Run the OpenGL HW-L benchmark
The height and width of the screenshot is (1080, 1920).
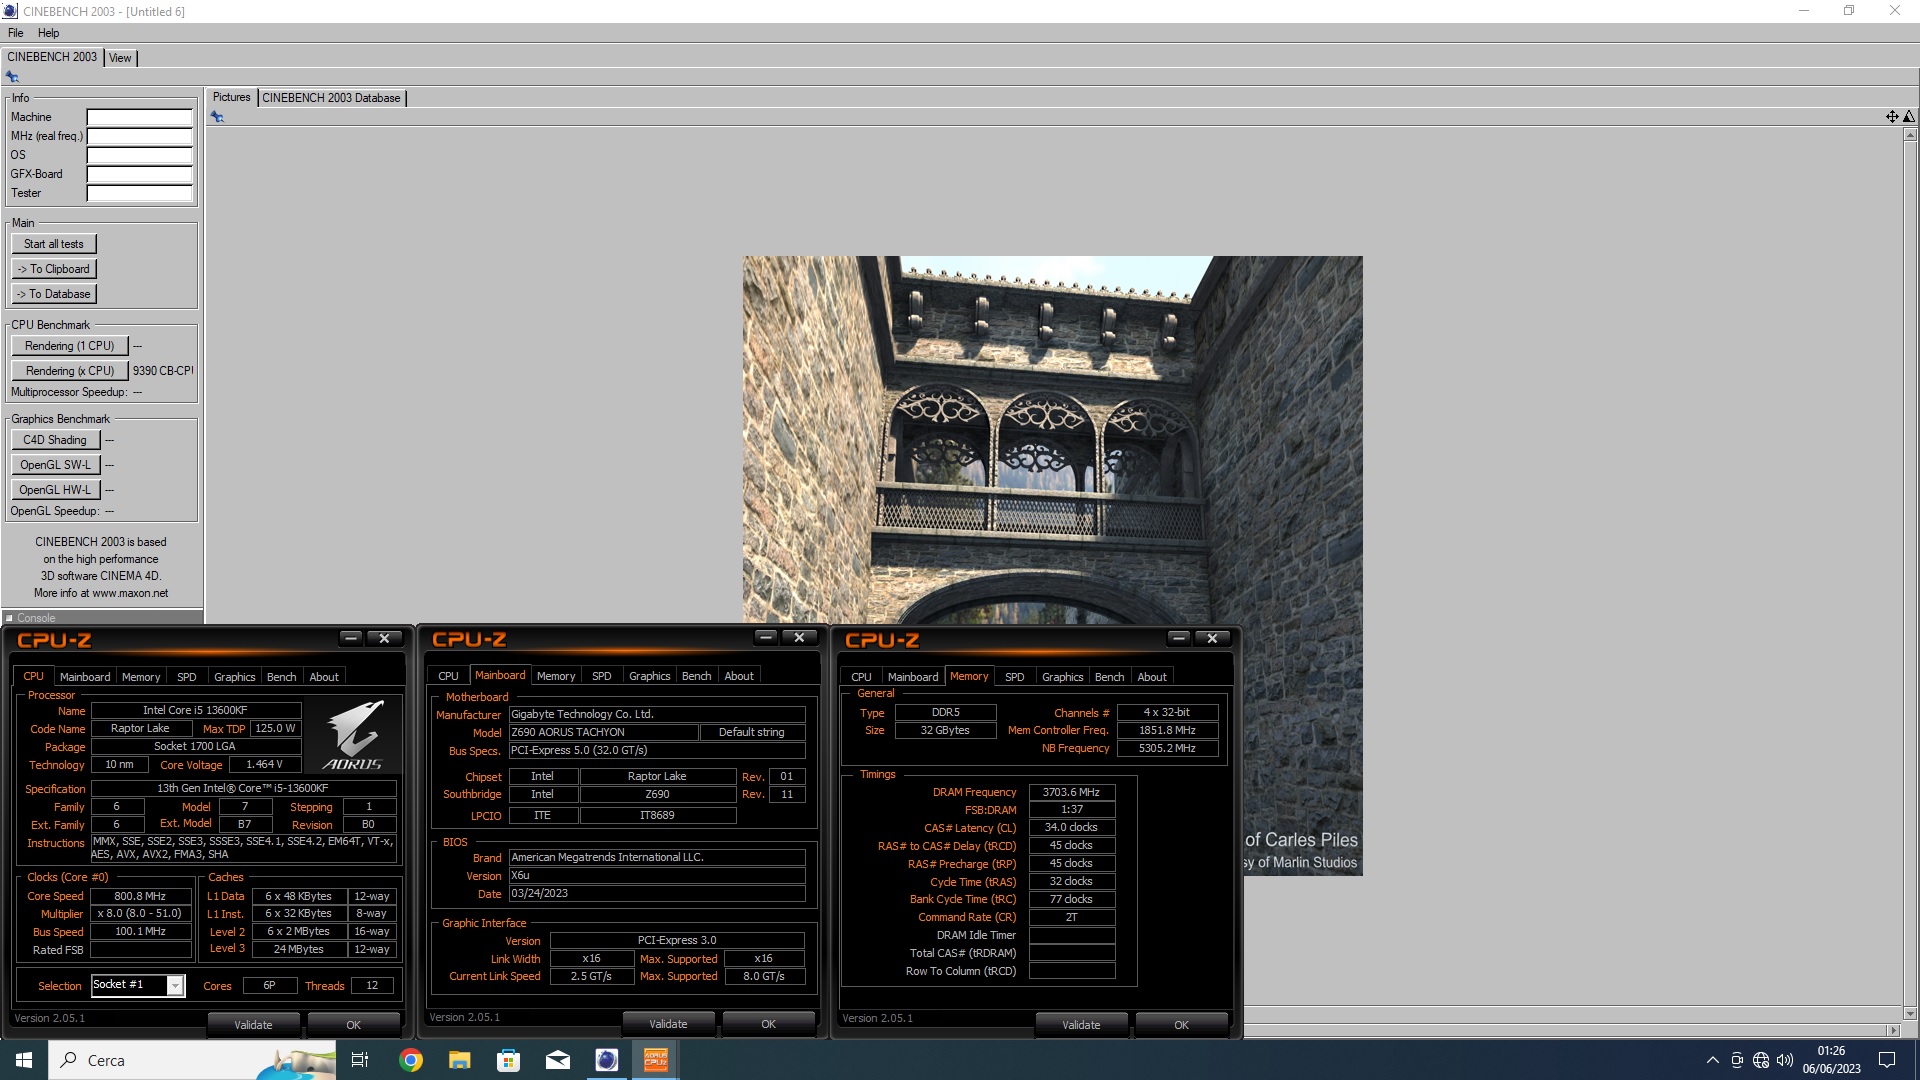click(x=56, y=490)
